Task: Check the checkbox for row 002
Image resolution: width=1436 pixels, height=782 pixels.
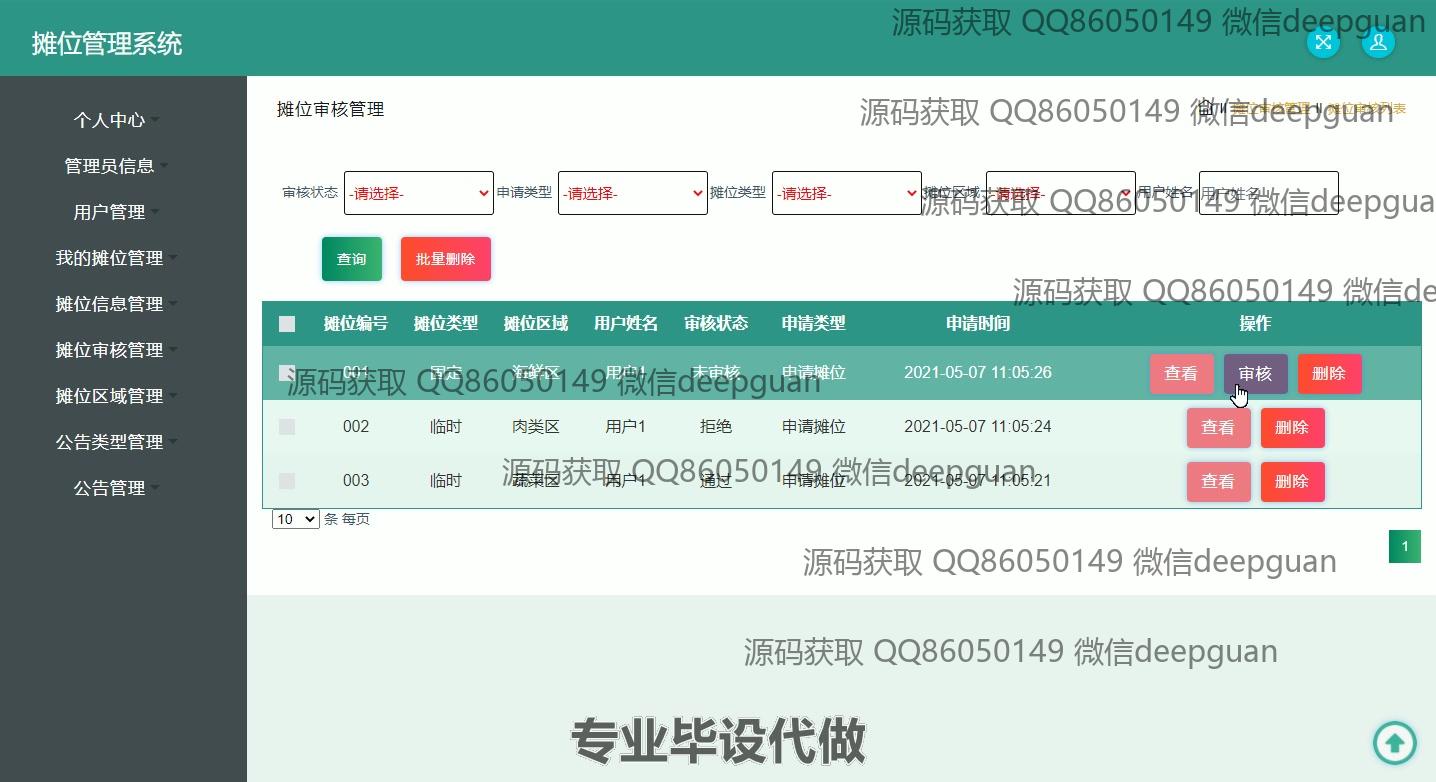Action: click(287, 427)
